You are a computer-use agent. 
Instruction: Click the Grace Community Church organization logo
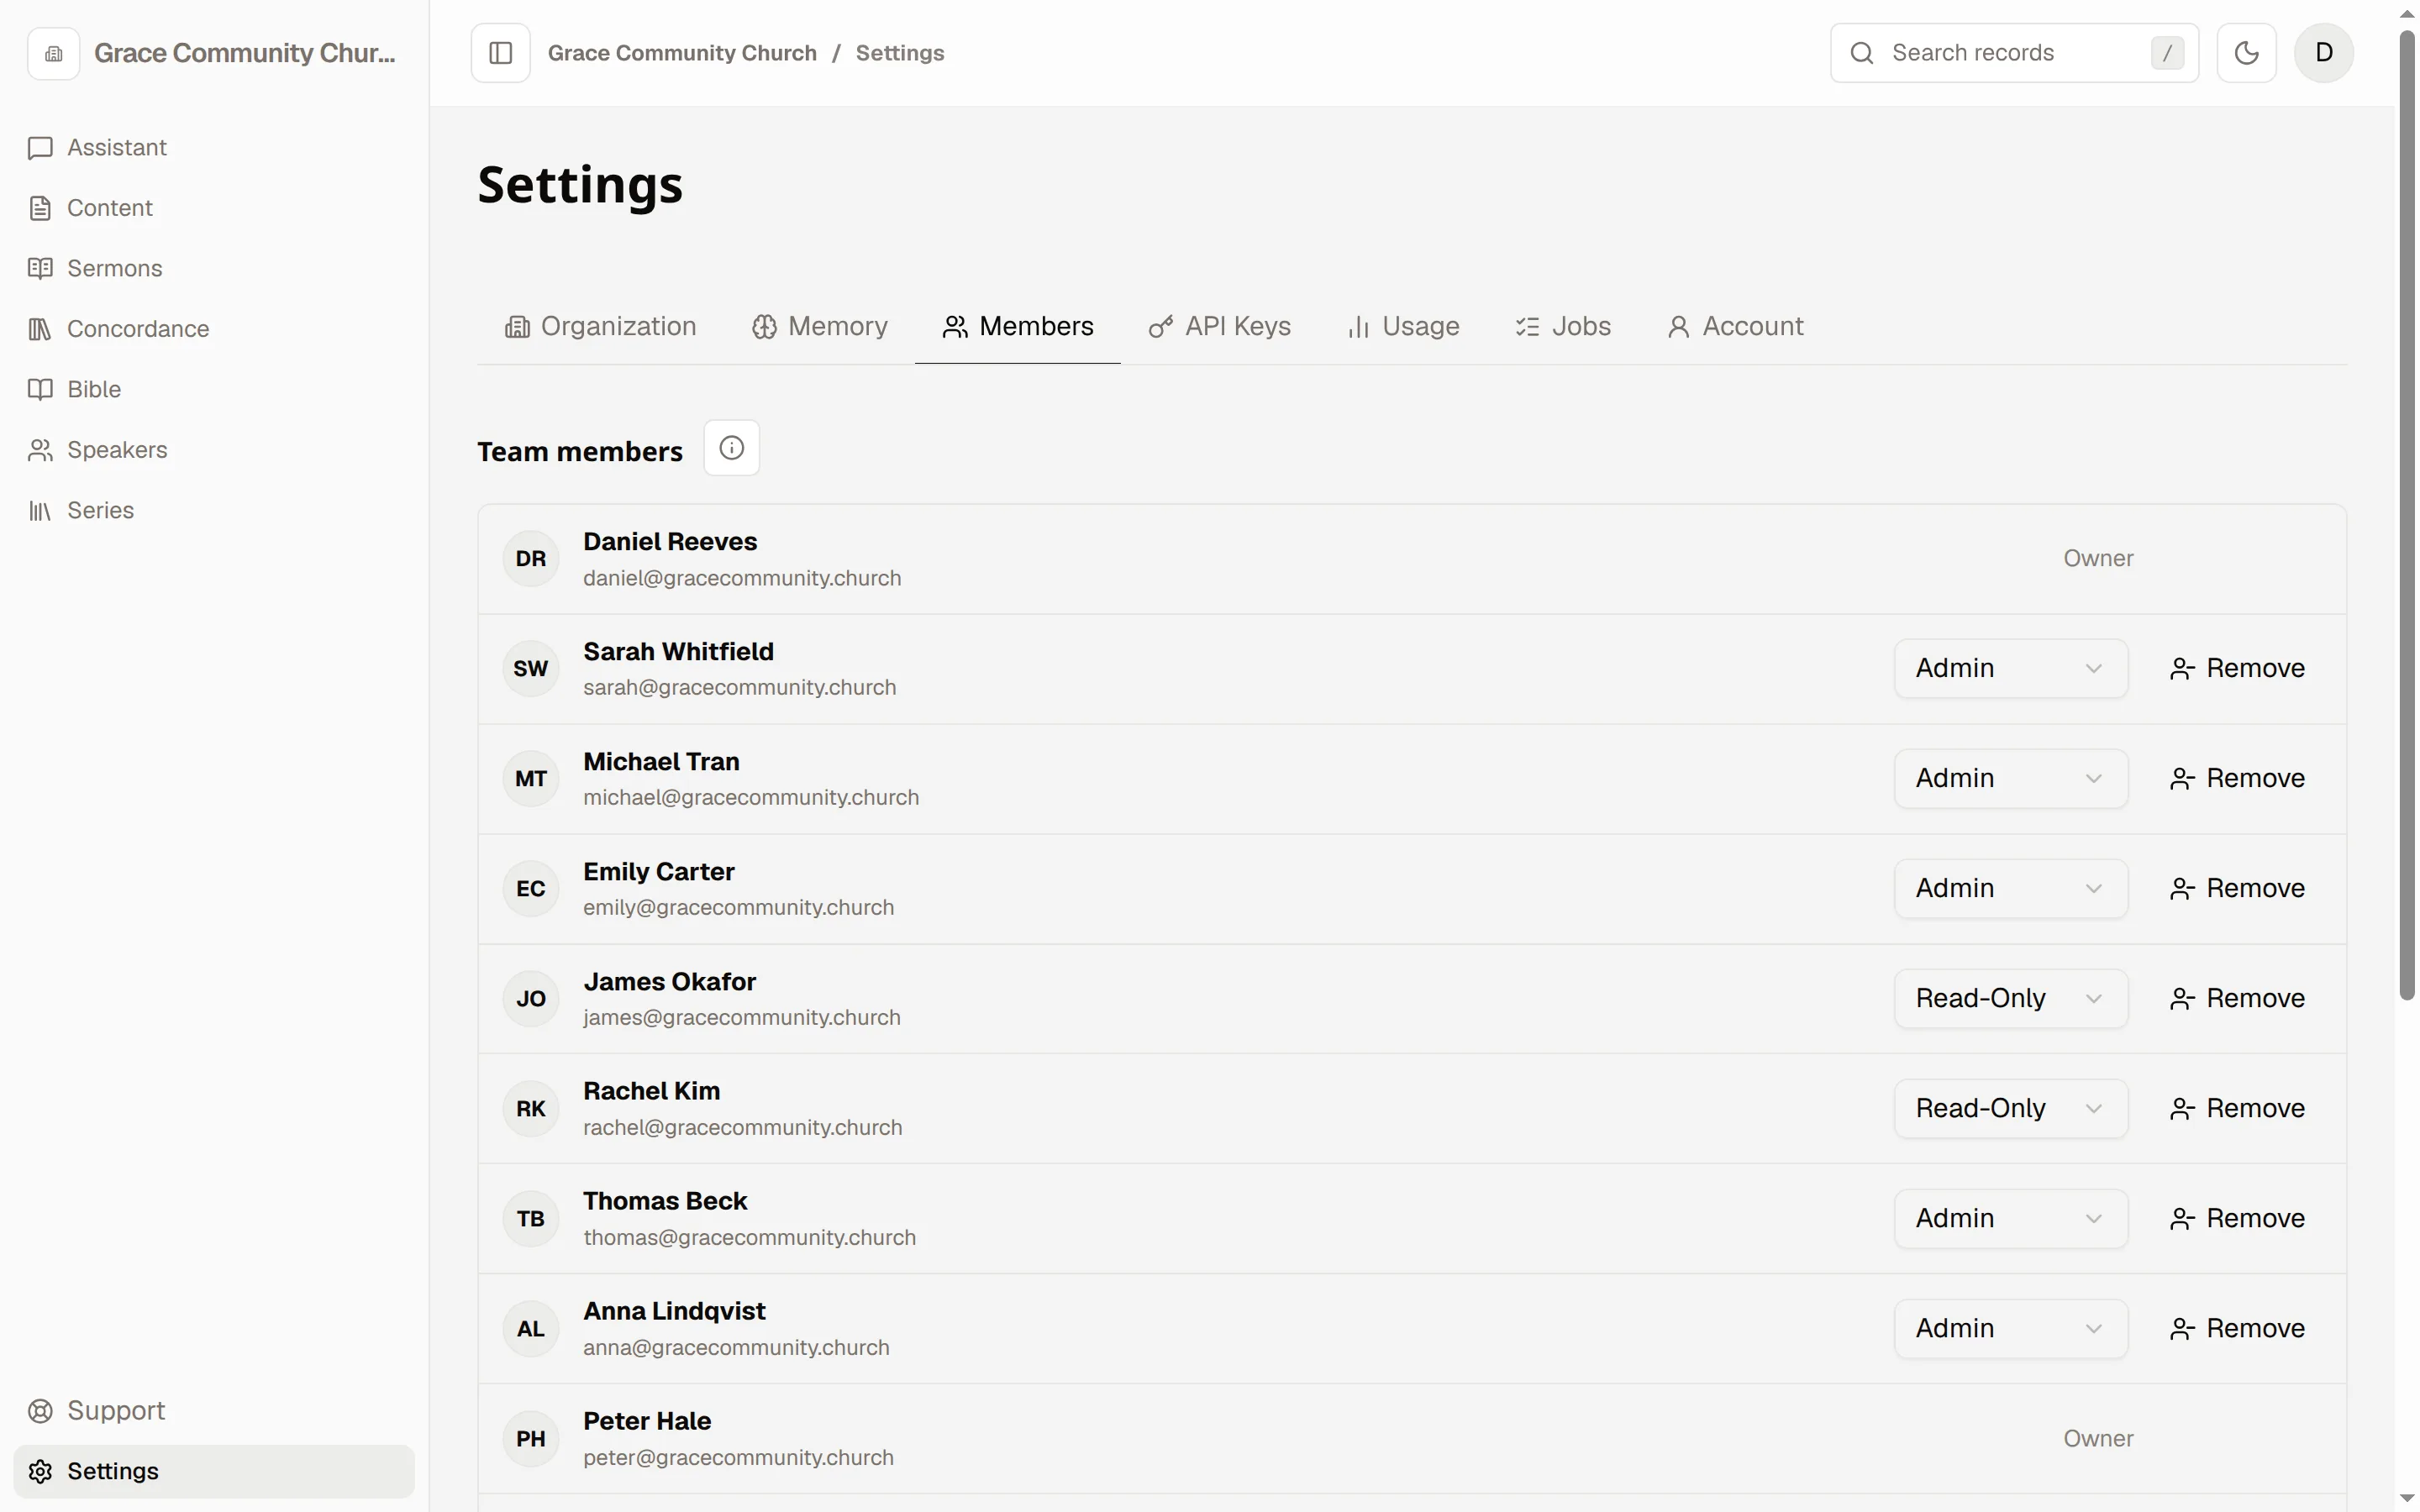(53, 53)
